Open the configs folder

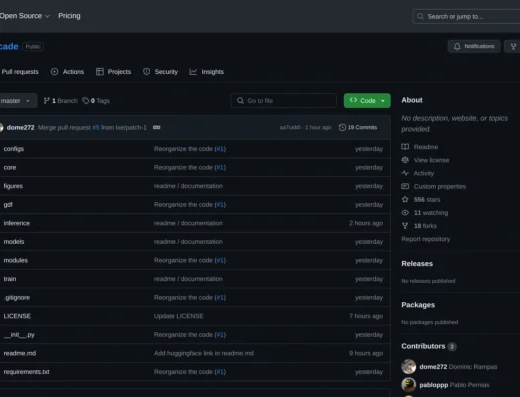click(14, 149)
